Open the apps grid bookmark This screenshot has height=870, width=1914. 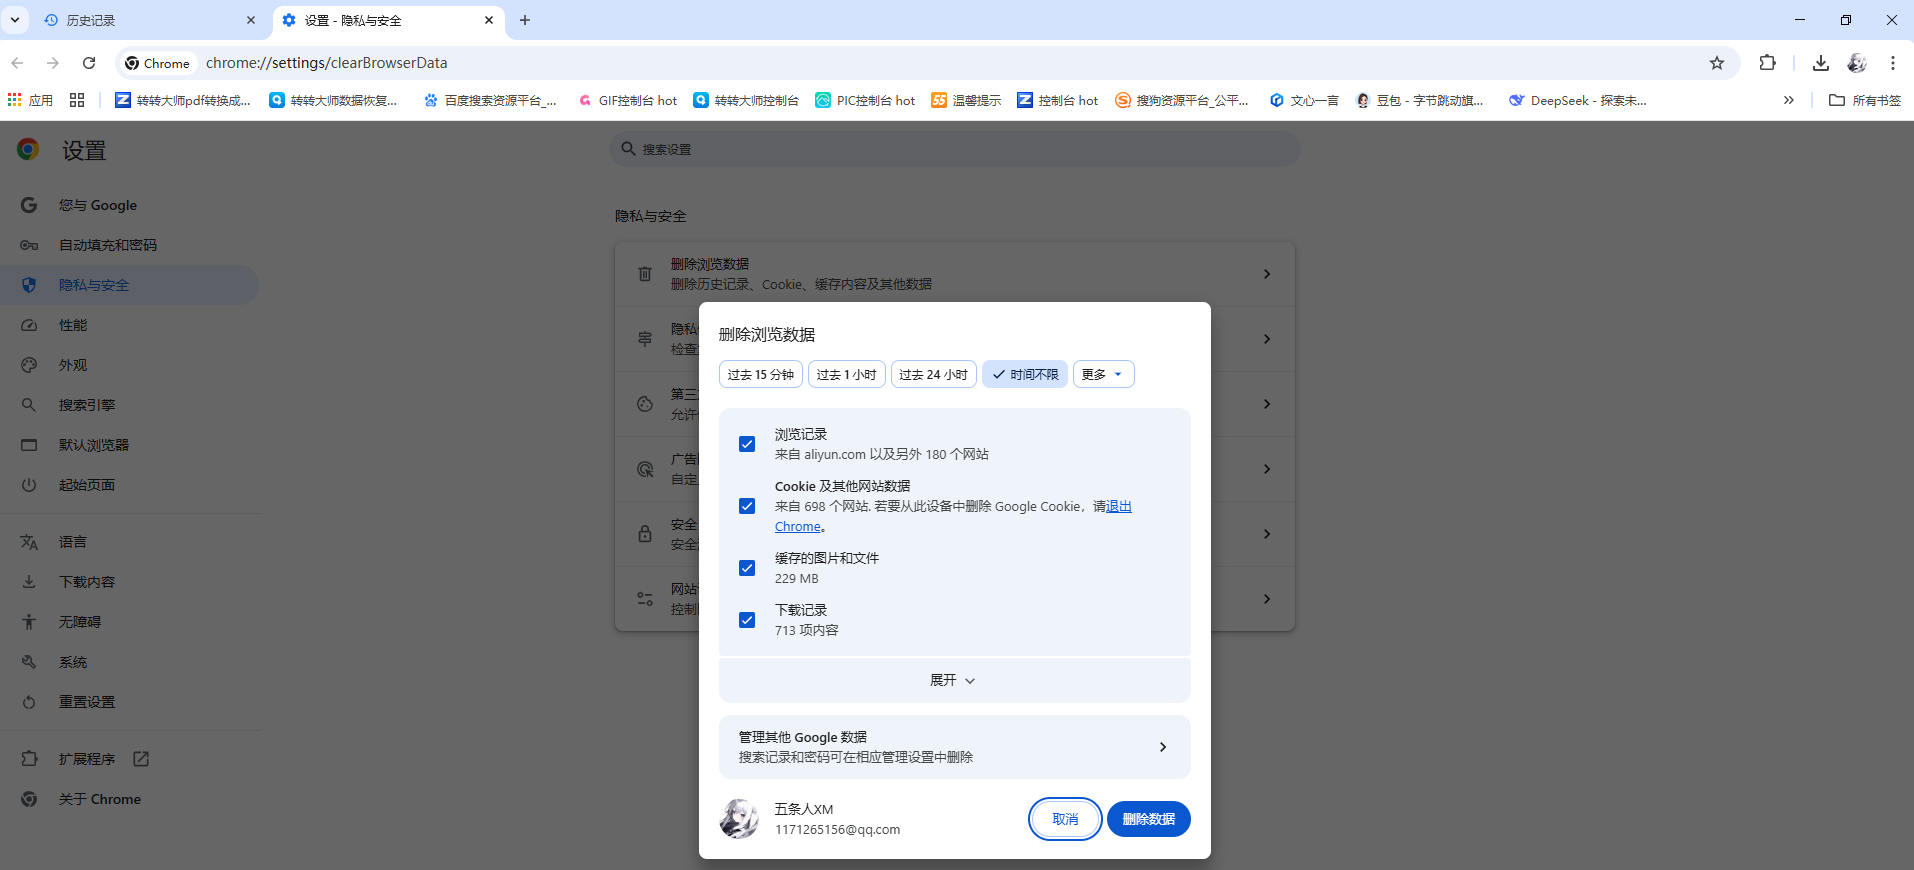pyautogui.click(x=30, y=100)
